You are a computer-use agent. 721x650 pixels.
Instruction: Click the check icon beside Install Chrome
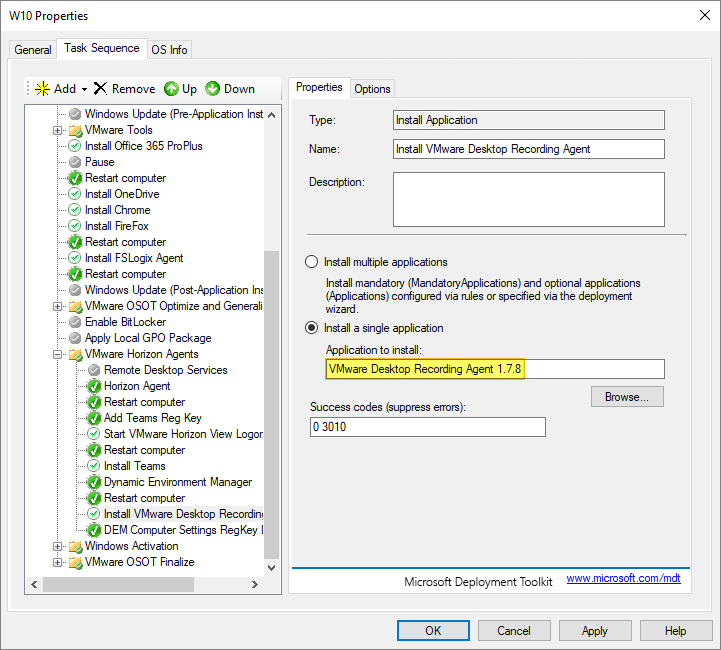[75, 210]
